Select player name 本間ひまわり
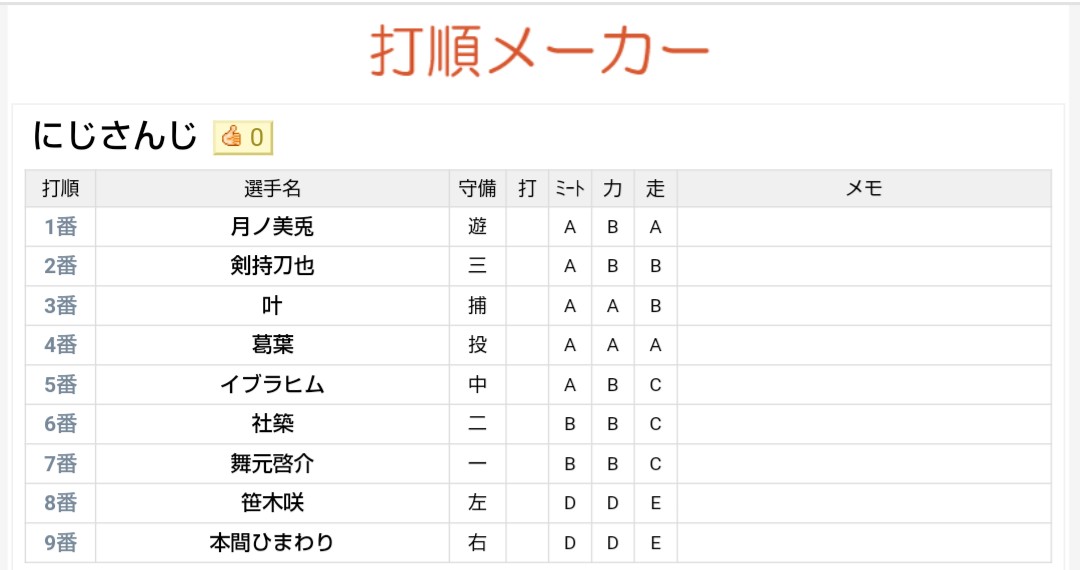 pos(272,542)
